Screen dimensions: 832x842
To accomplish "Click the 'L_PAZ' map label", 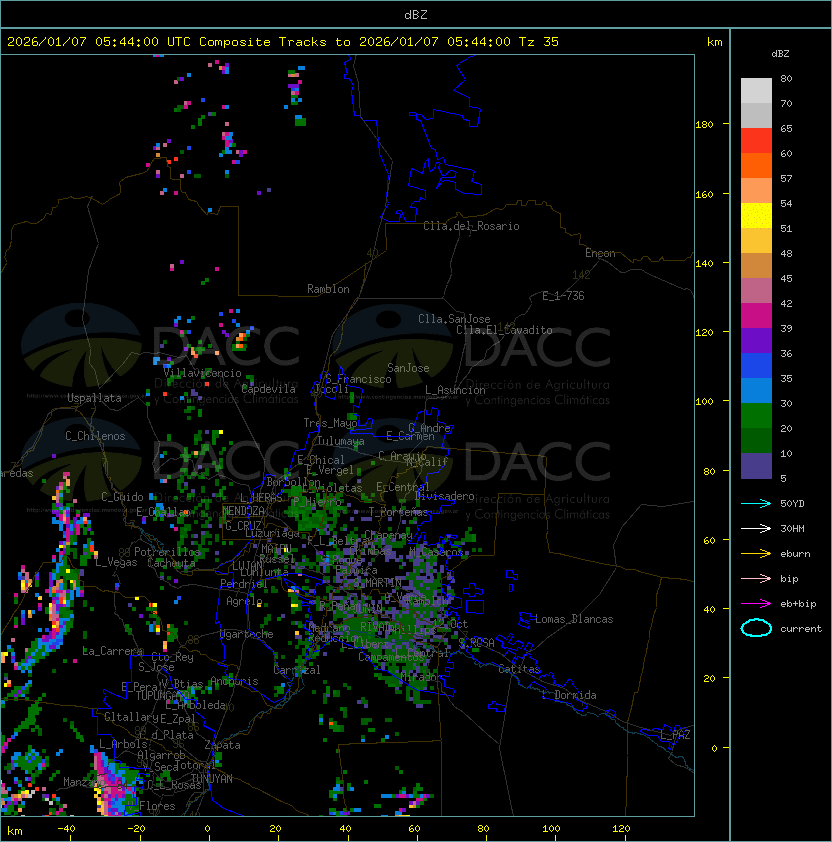I will (675, 735).
